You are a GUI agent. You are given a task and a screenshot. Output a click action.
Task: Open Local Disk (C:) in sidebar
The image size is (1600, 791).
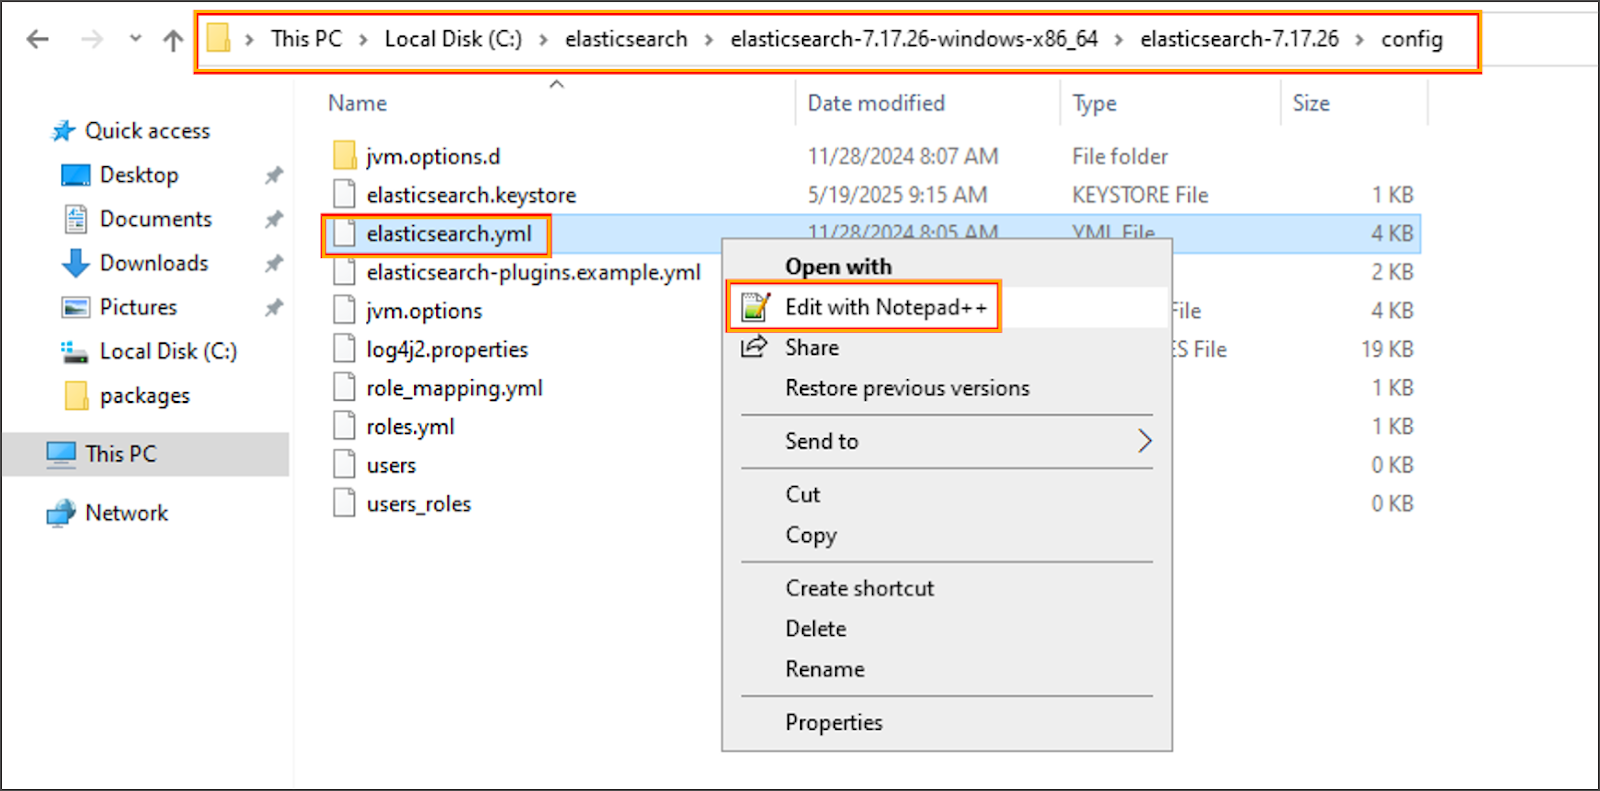point(167,351)
